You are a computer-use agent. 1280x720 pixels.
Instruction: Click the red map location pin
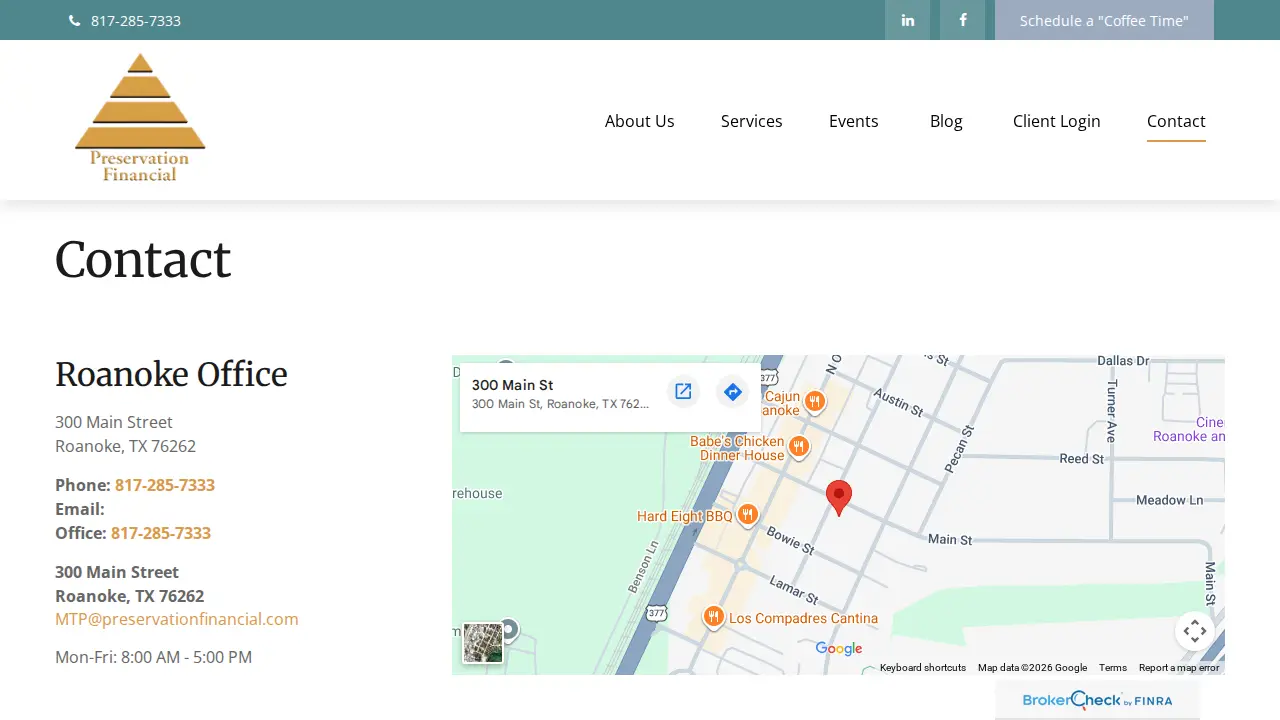(839, 497)
